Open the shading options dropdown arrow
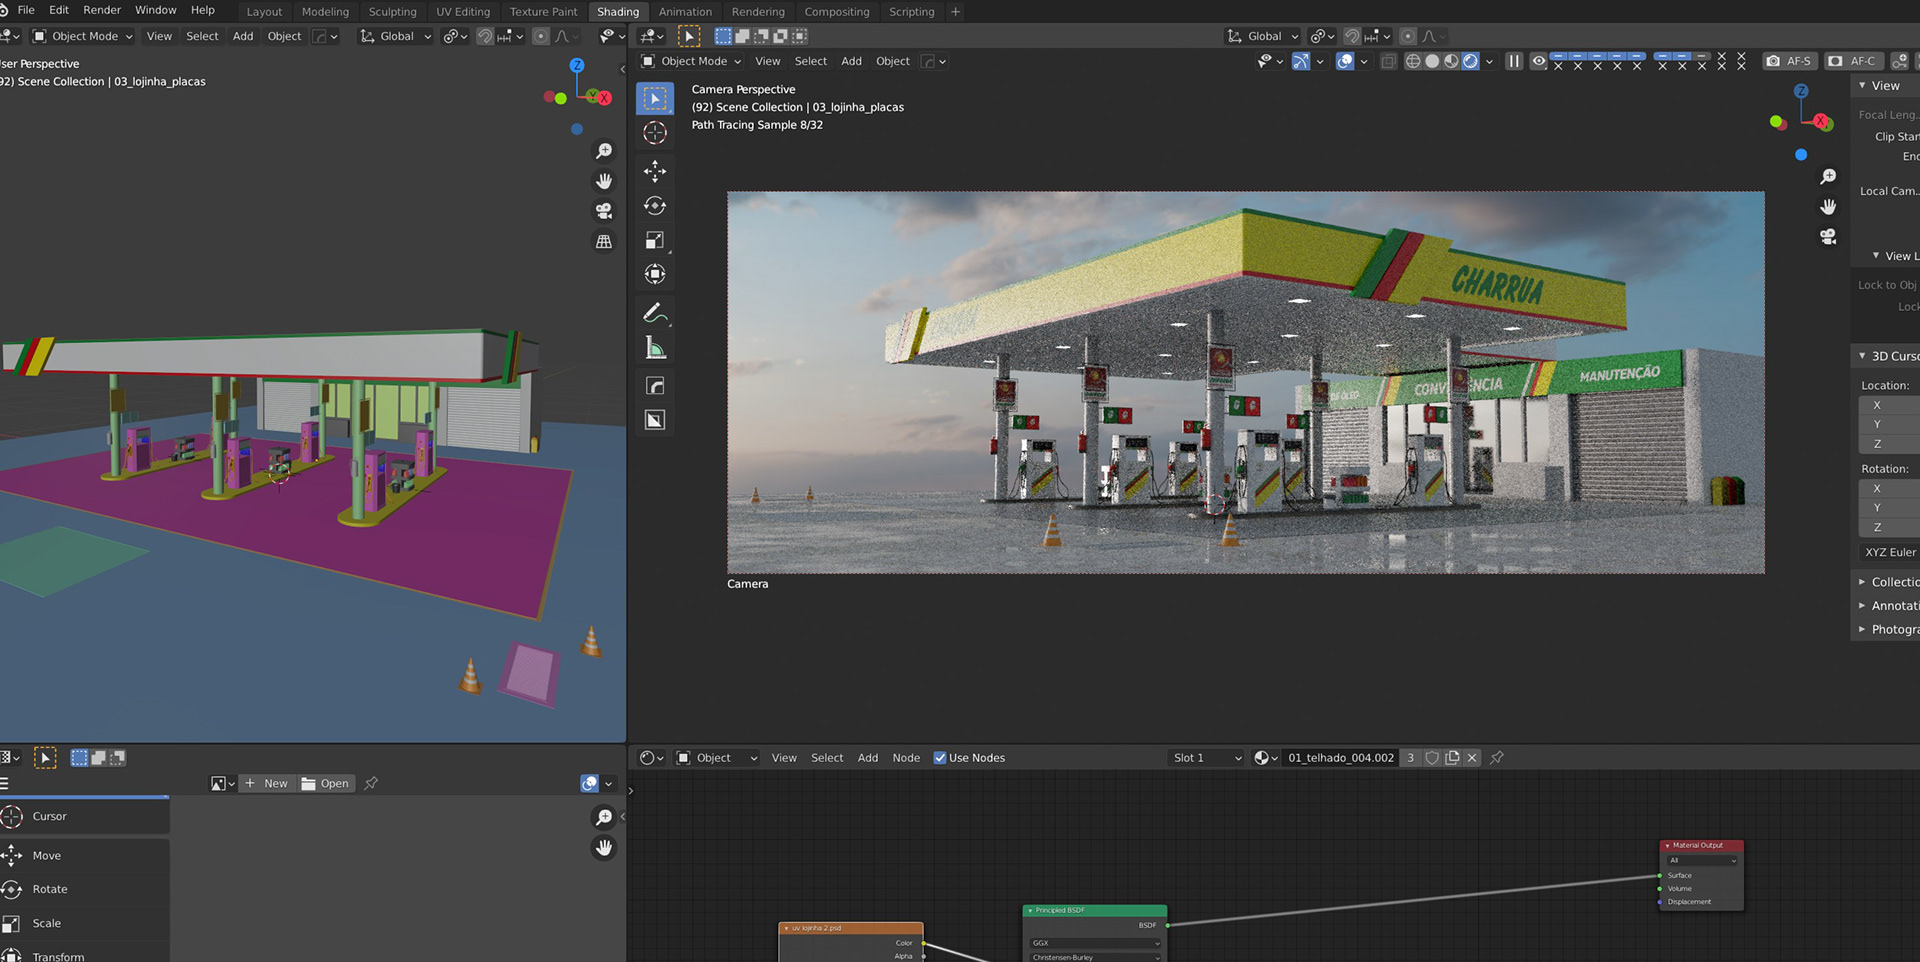 click(1489, 61)
